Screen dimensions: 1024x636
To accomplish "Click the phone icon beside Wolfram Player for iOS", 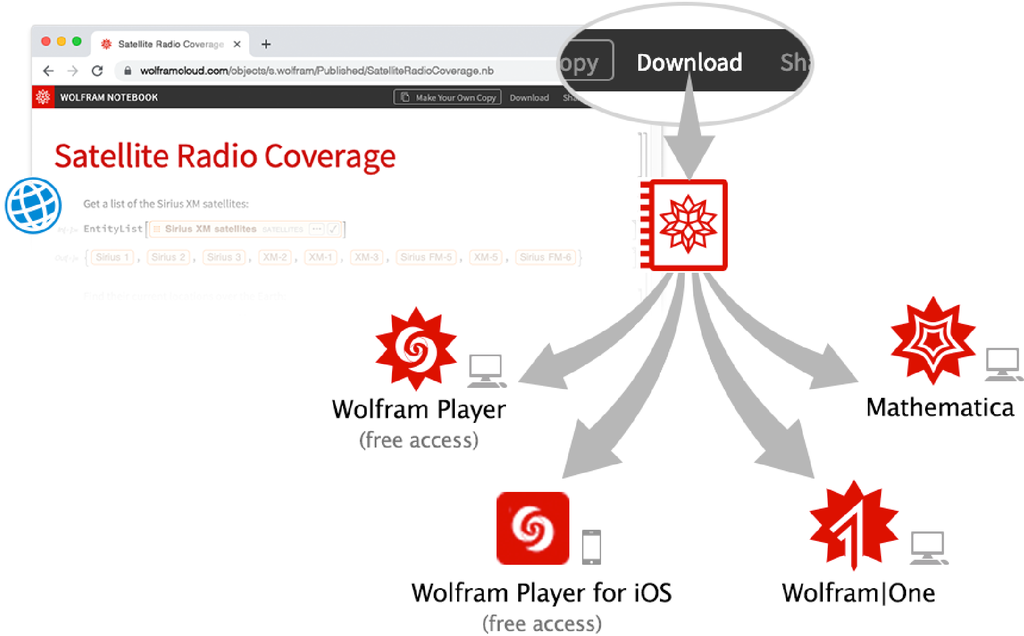I will pos(592,547).
